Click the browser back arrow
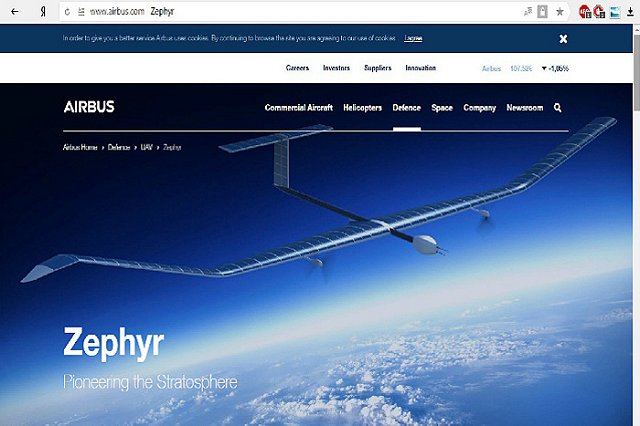Image resolution: width=640 pixels, height=426 pixels. tap(15, 11)
